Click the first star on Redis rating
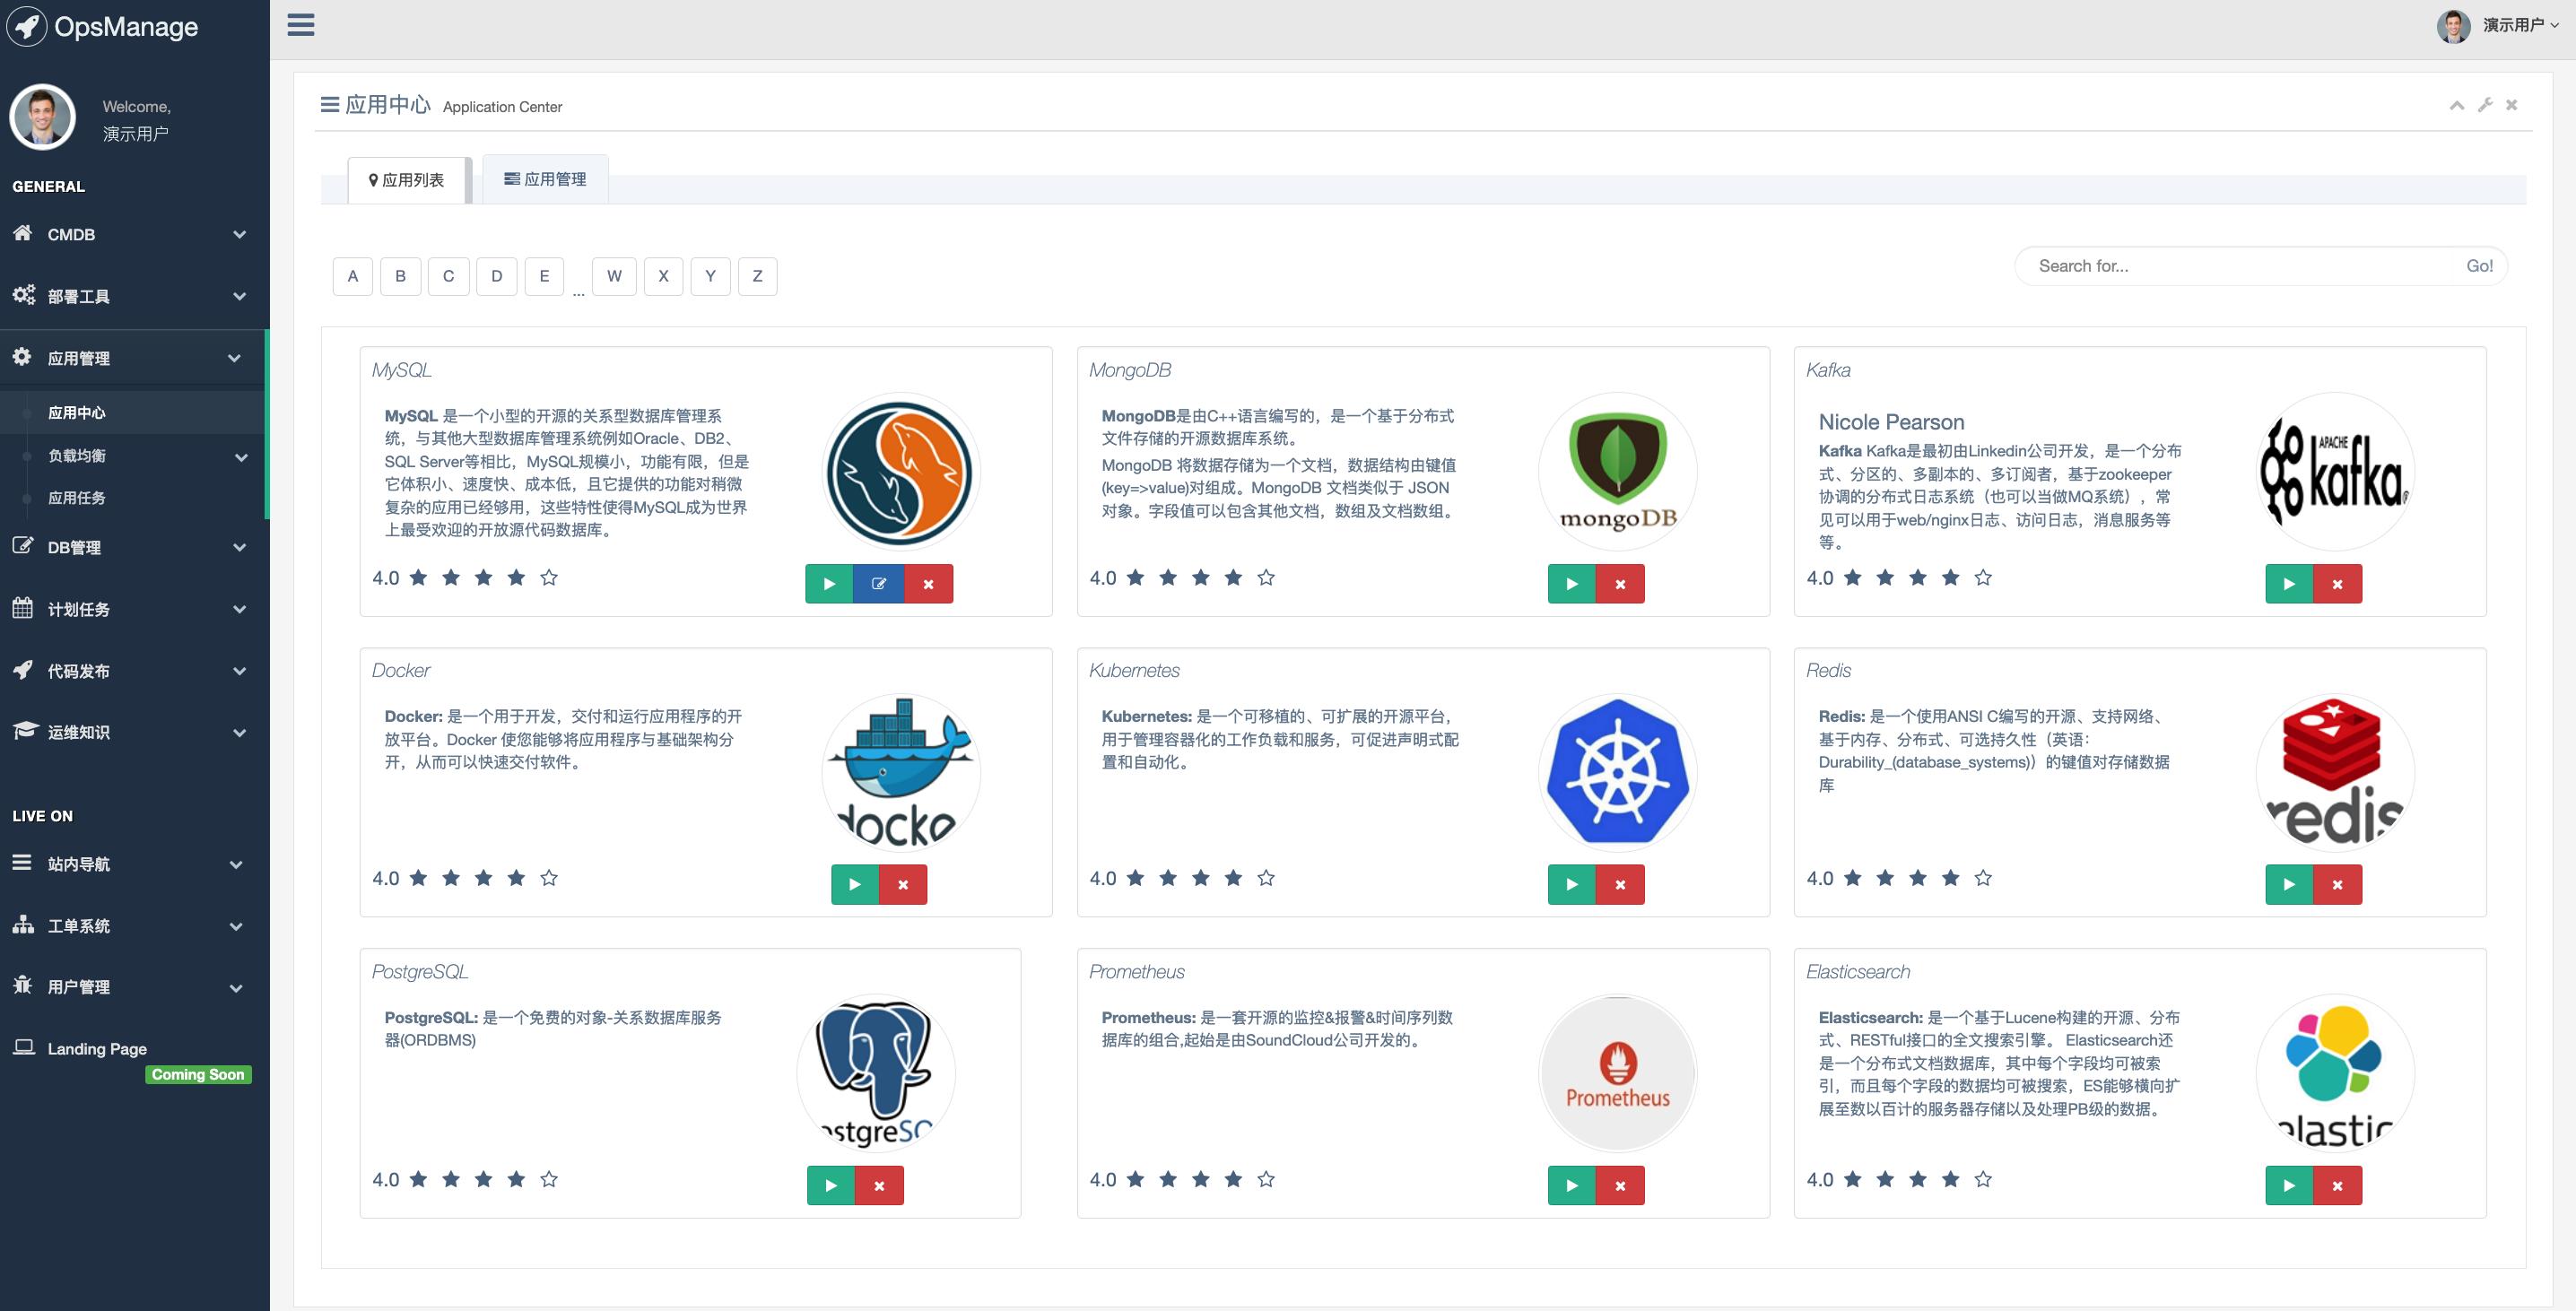The height and width of the screenshot is (1311, 2576). (x=1853, y=878)
